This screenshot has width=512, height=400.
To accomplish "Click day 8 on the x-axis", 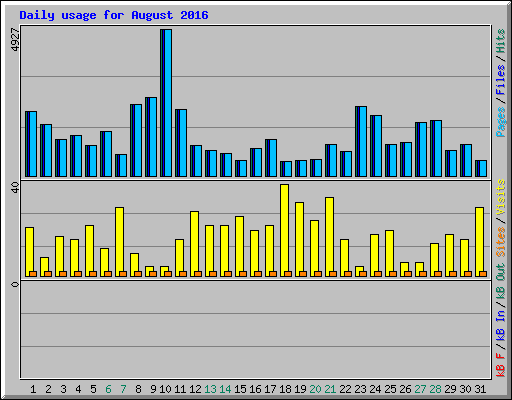I will click(x=138, y=389).
